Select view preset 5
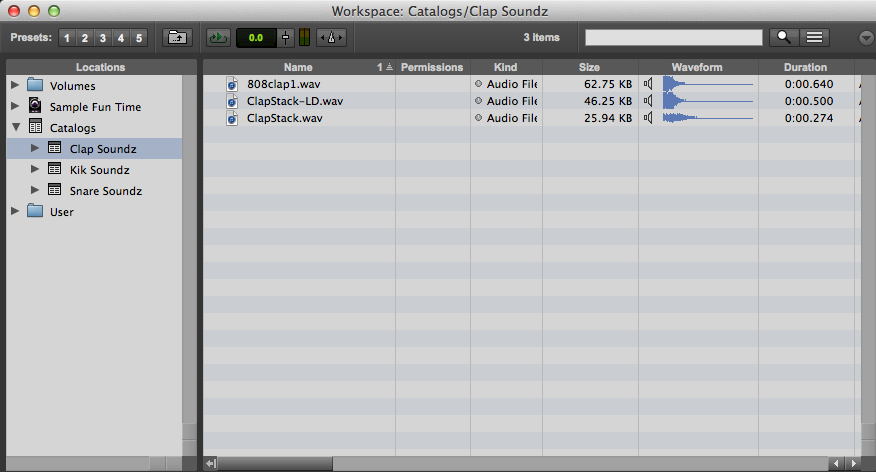876x472 pixels. [139, 38]
